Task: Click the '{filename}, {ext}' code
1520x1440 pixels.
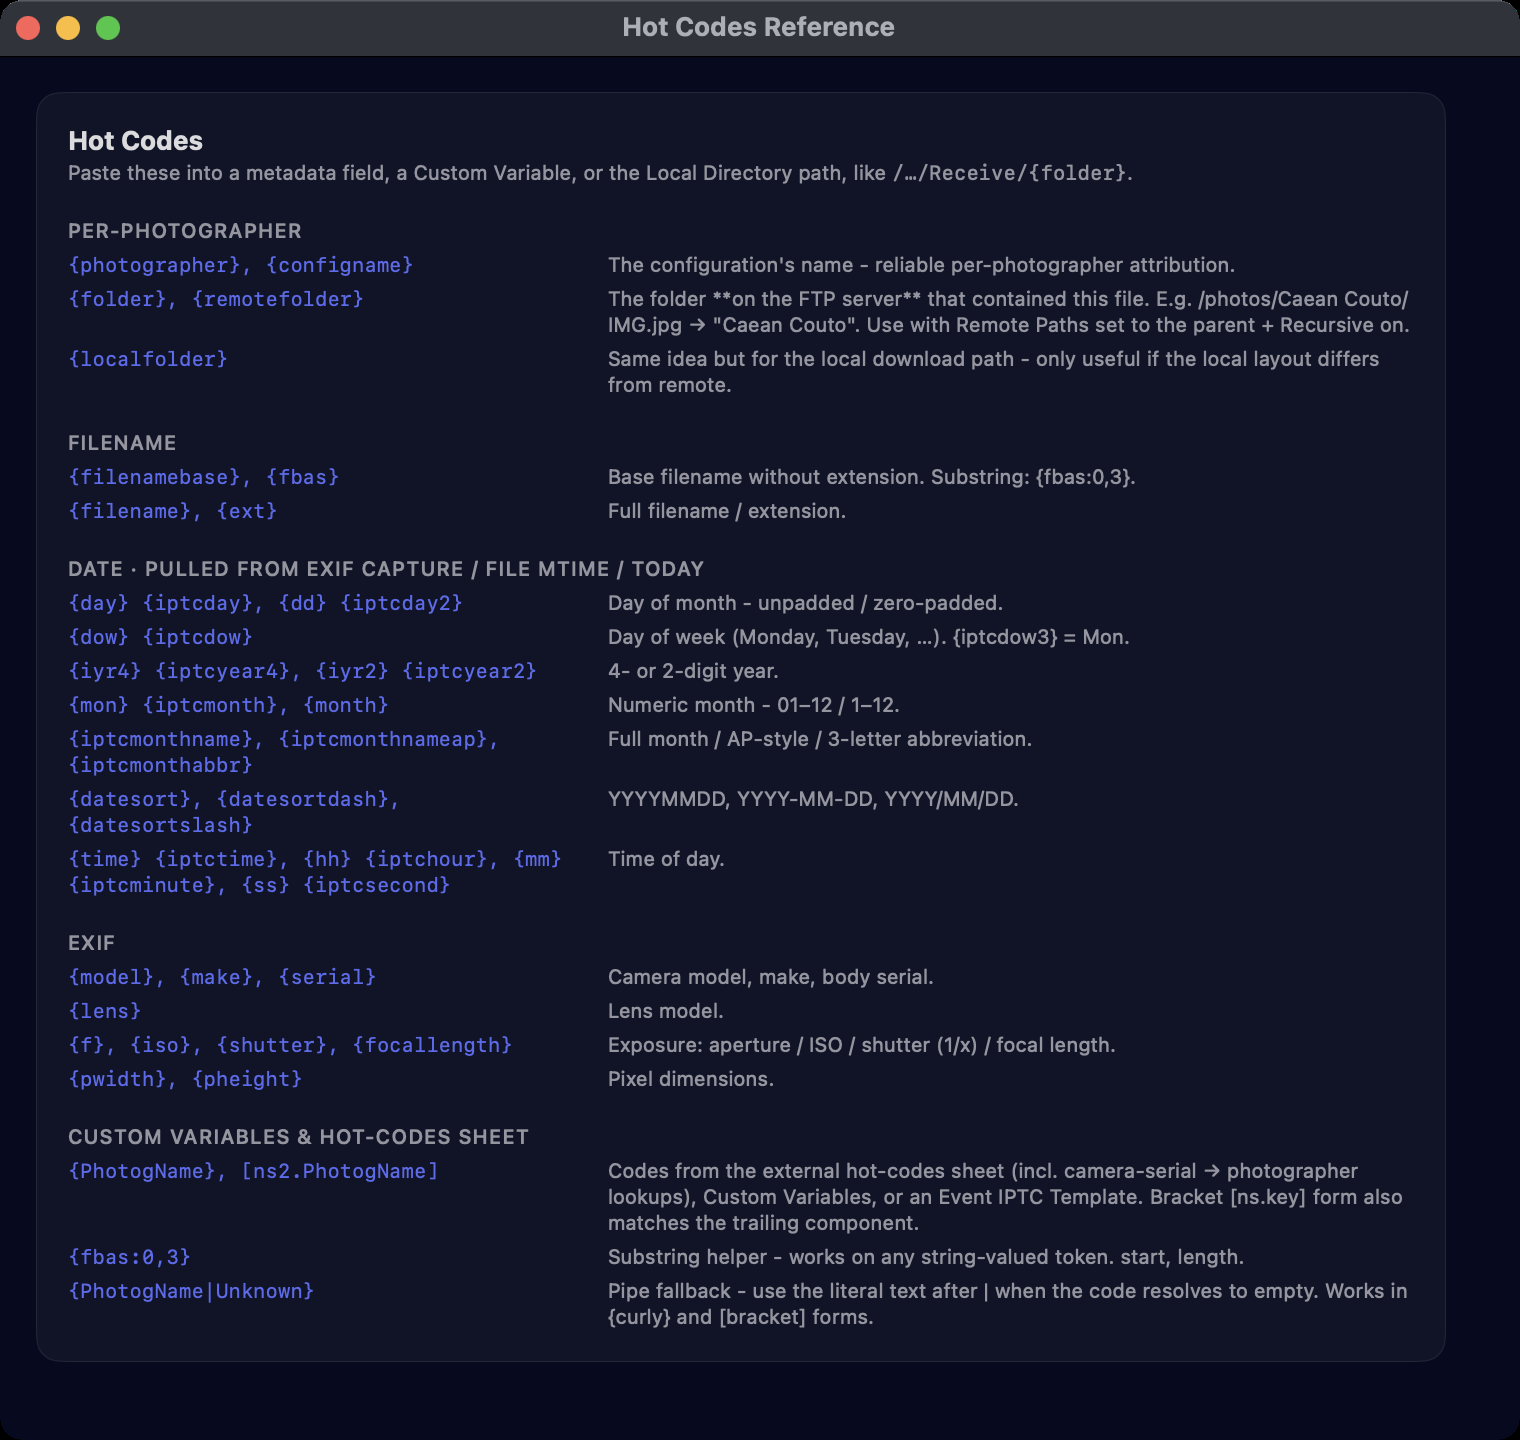Action: (x=173, y=511)
